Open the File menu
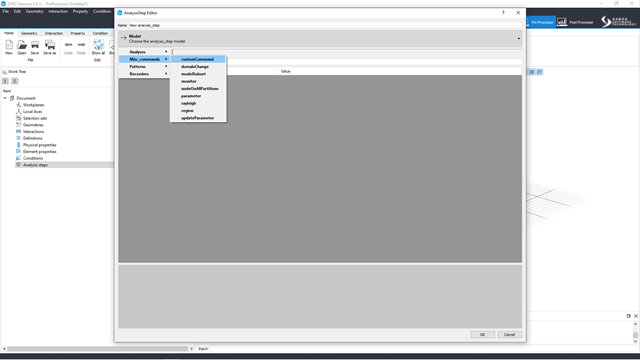Image resolution: width=640 pixels, height=360 pixels. (x=6, y=11)
